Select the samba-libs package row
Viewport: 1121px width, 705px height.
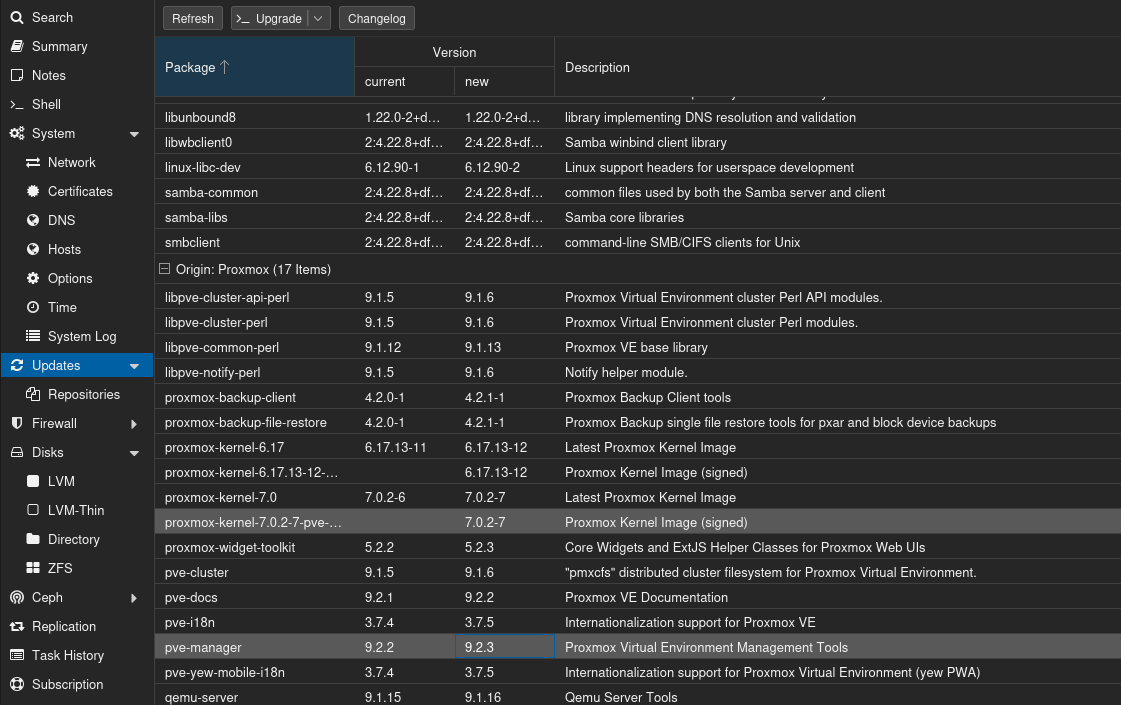pos(638,217)
